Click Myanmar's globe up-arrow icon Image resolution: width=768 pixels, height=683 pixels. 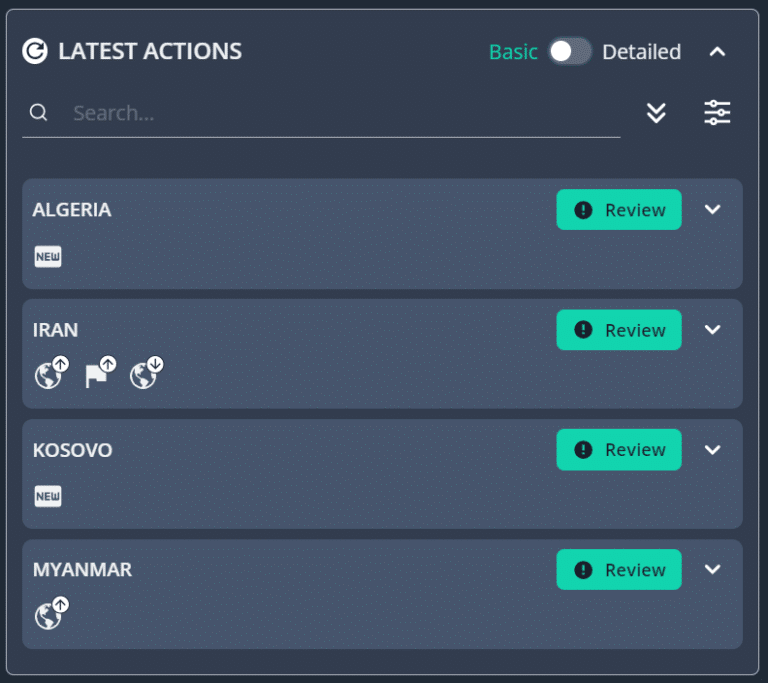point(51,613)
